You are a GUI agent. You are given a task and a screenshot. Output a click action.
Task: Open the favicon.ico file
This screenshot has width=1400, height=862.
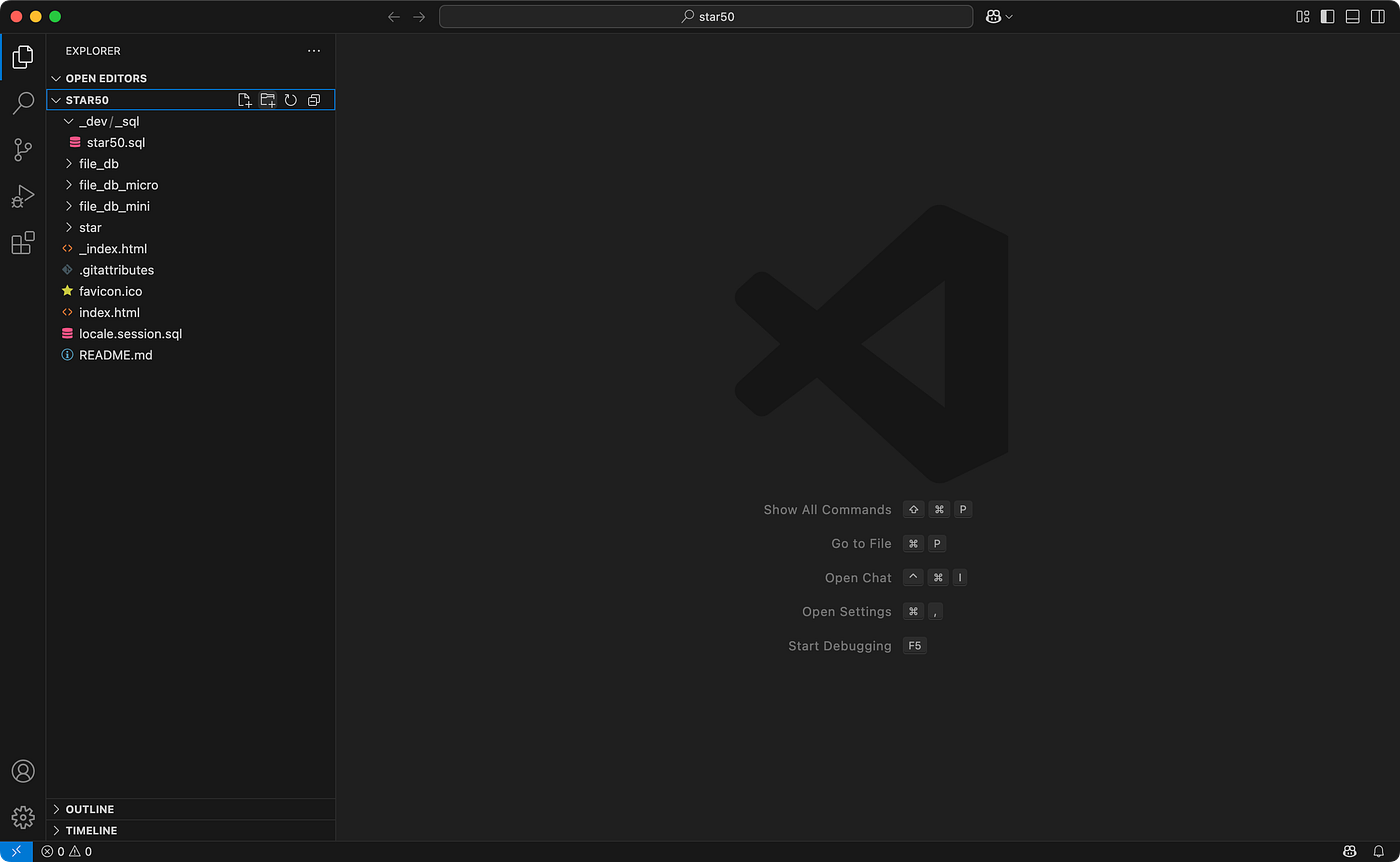pos(191,291)
